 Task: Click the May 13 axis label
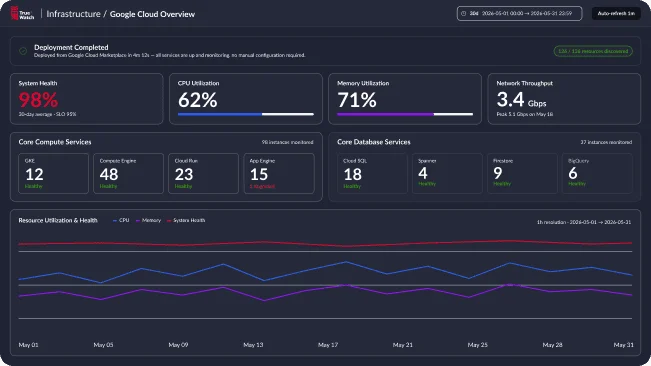pyautogui.click(x=253, y=345)
